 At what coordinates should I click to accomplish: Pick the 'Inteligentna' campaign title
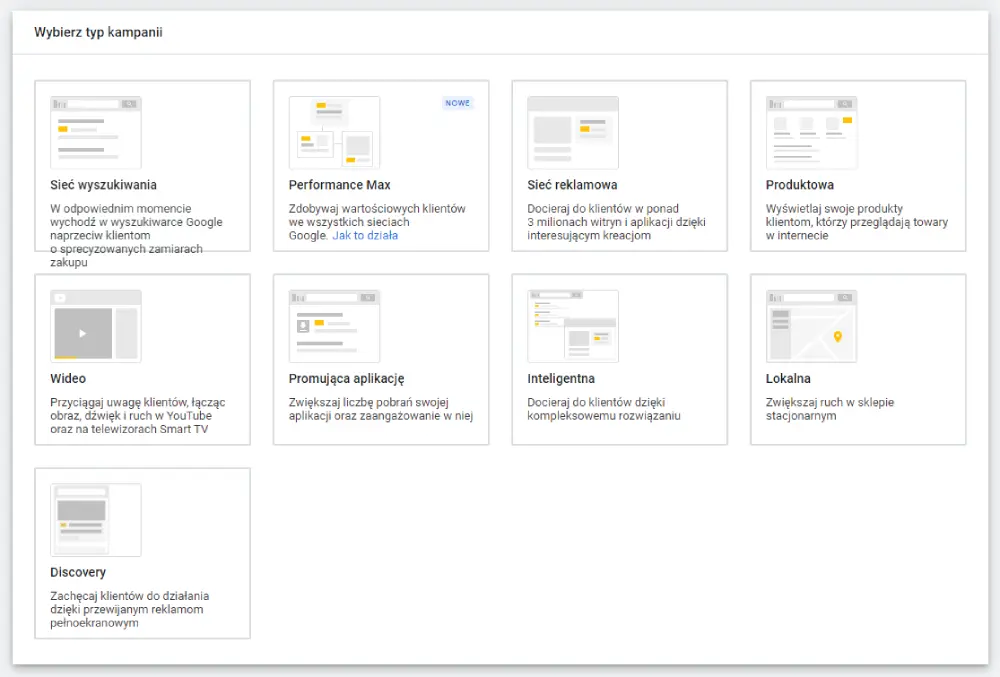tap(561, 379)
